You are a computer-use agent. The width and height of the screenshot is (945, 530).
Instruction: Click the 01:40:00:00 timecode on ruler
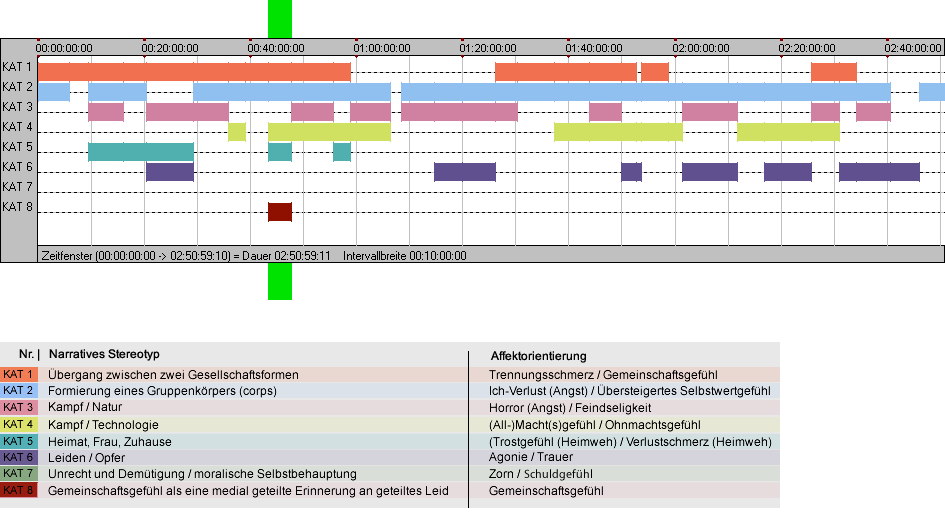click(594, 48)
